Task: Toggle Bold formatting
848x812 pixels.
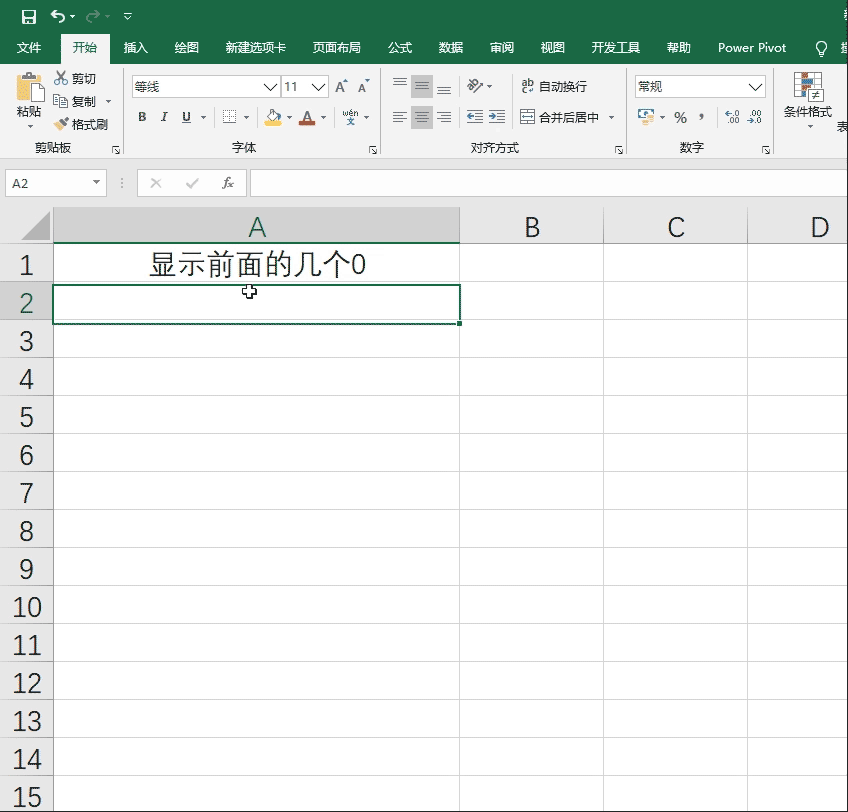Action: tap(142, 117)
